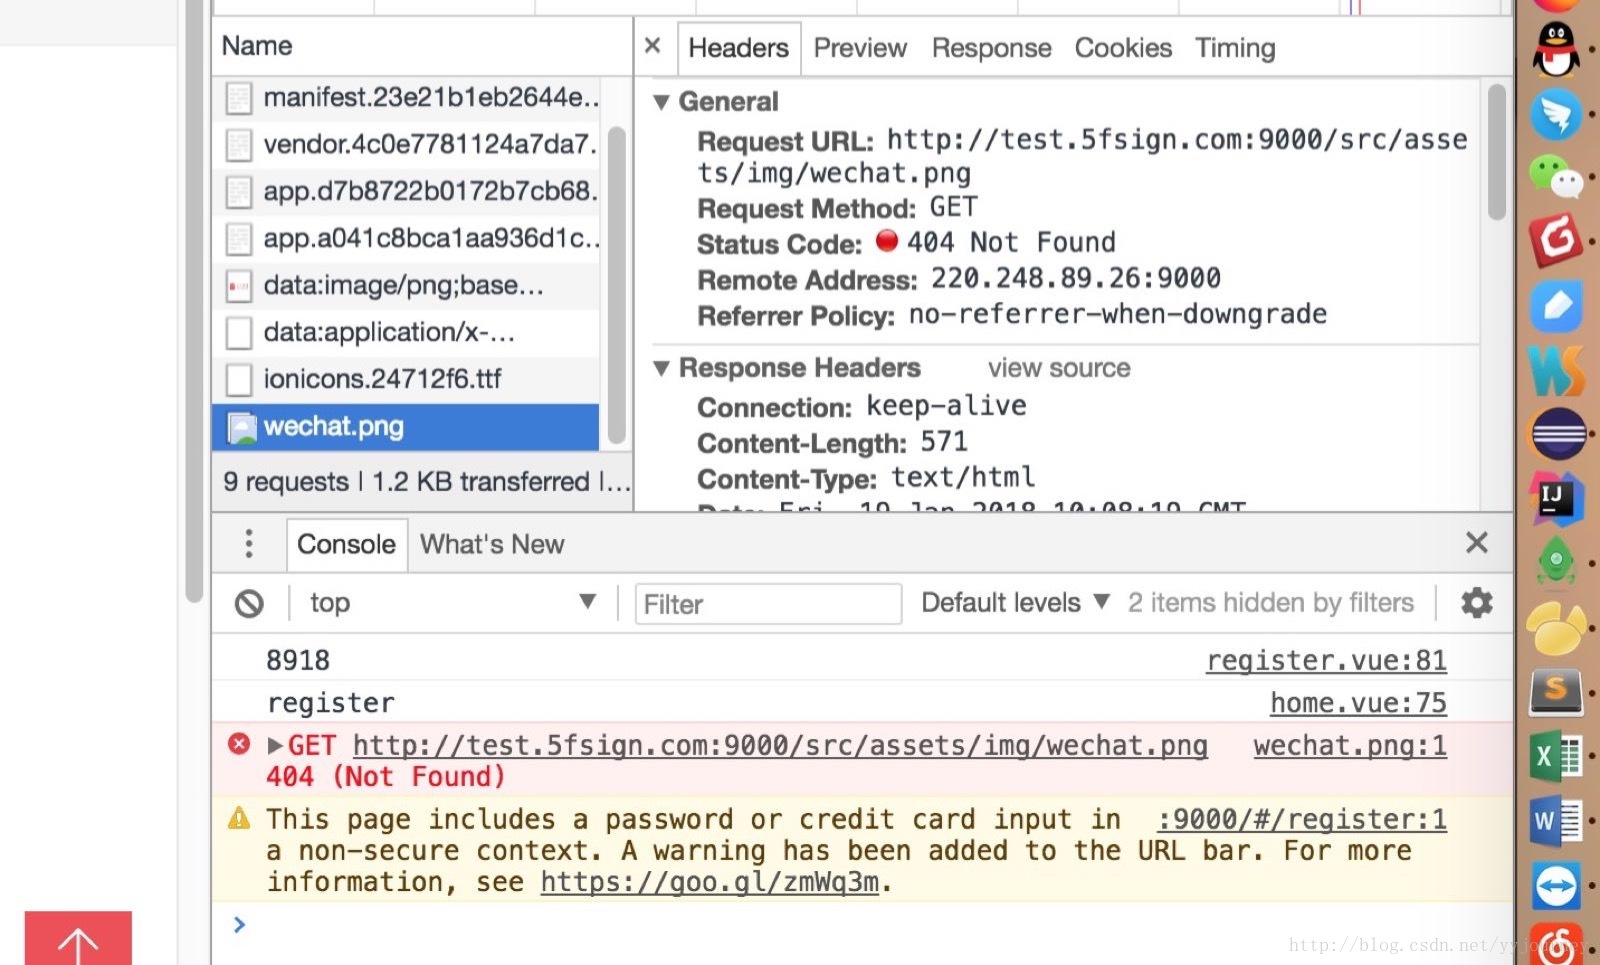
Task: Click the 404 Not Found status value
Action: (x=1010, y=242)
